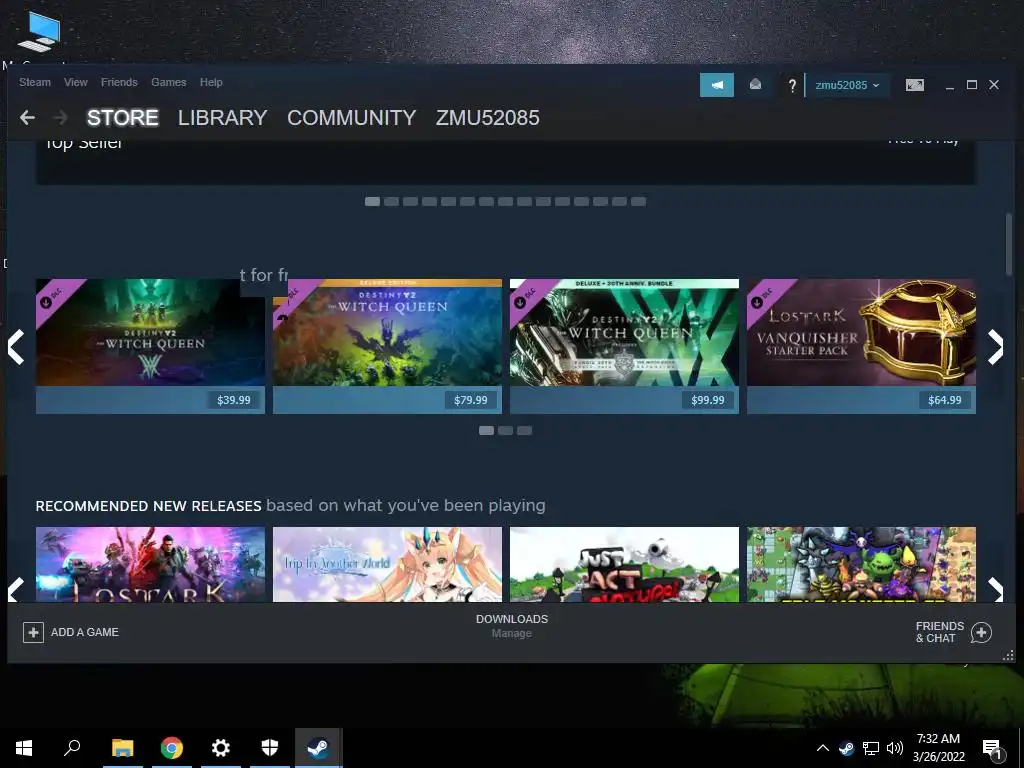Click the plus icon beside Add a Game
Image resolution: width=1024 pixels, height=768 pixels.
pos(33,632)
